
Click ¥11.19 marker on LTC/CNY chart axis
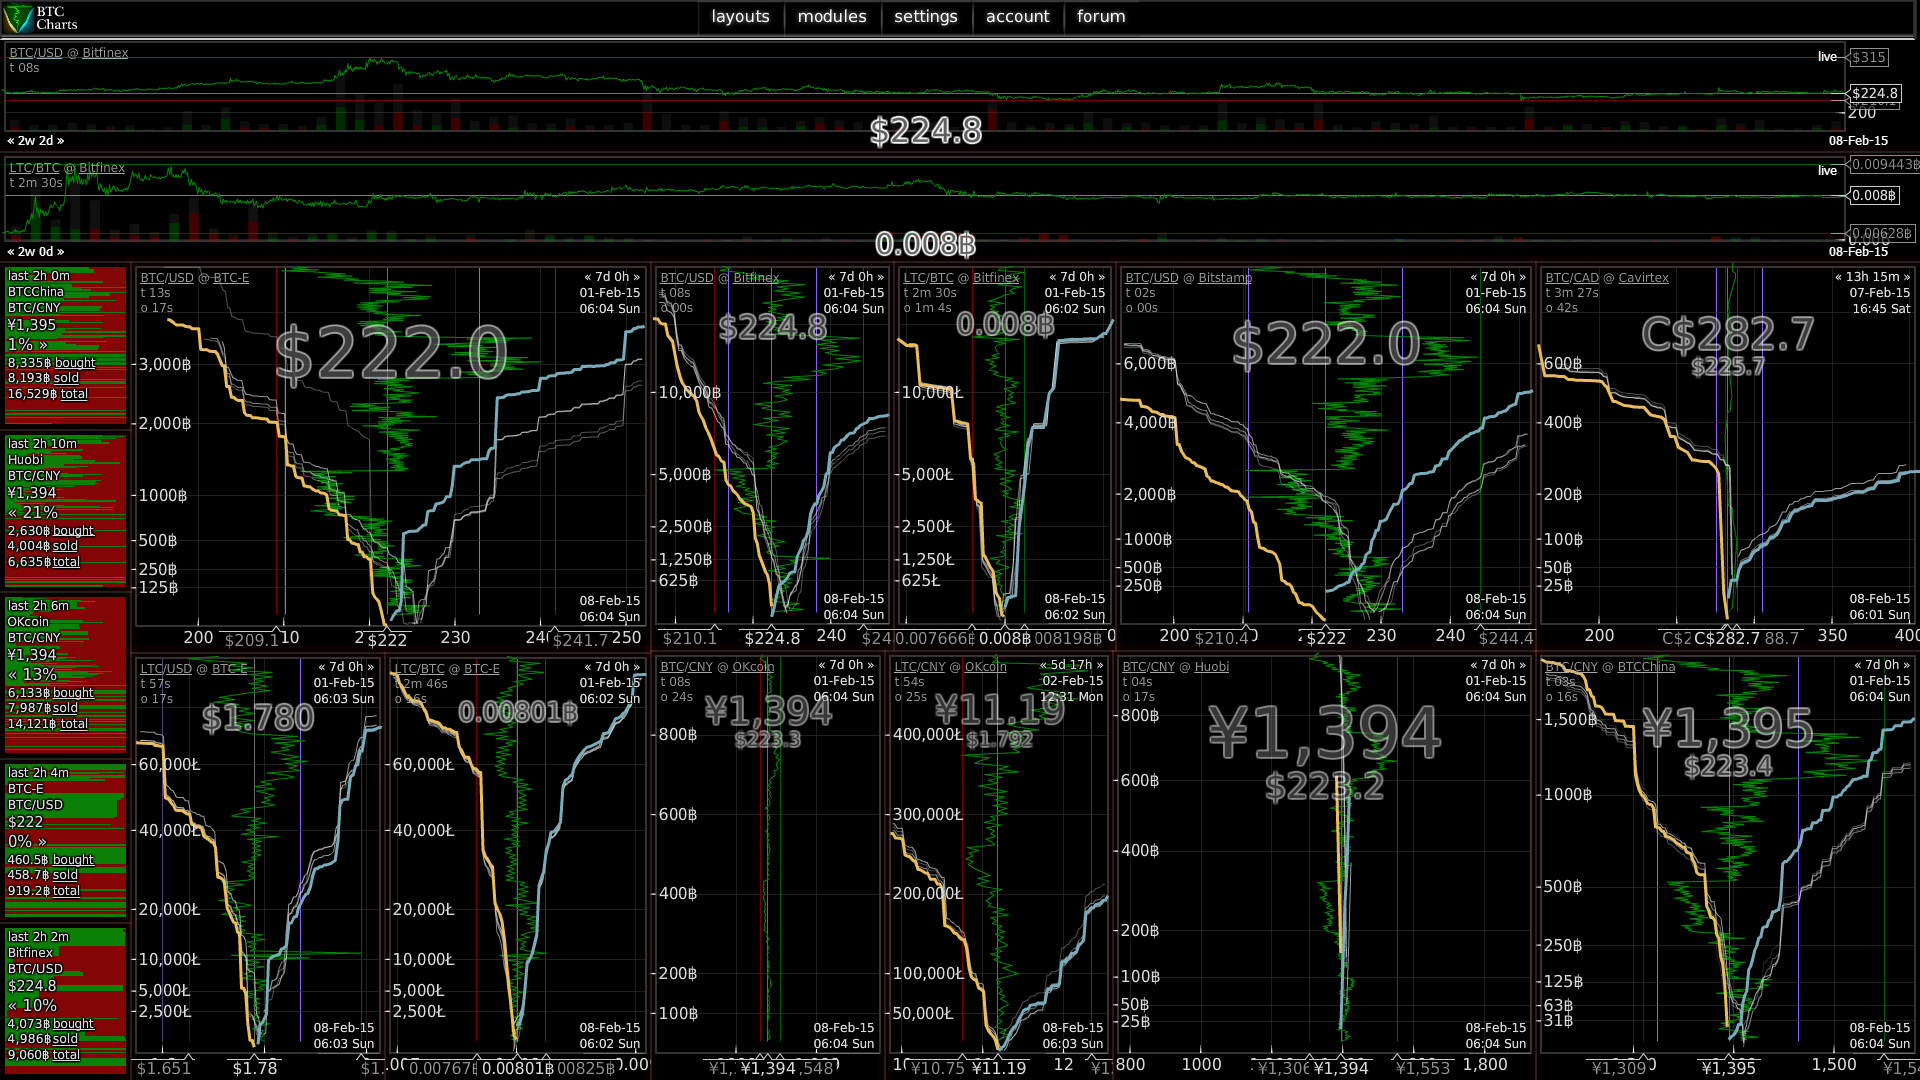(x=998, y=1068)
